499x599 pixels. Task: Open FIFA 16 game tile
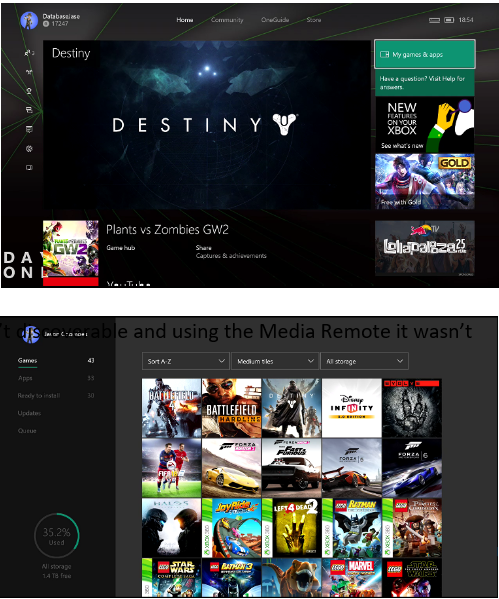(x=172, y=468)
